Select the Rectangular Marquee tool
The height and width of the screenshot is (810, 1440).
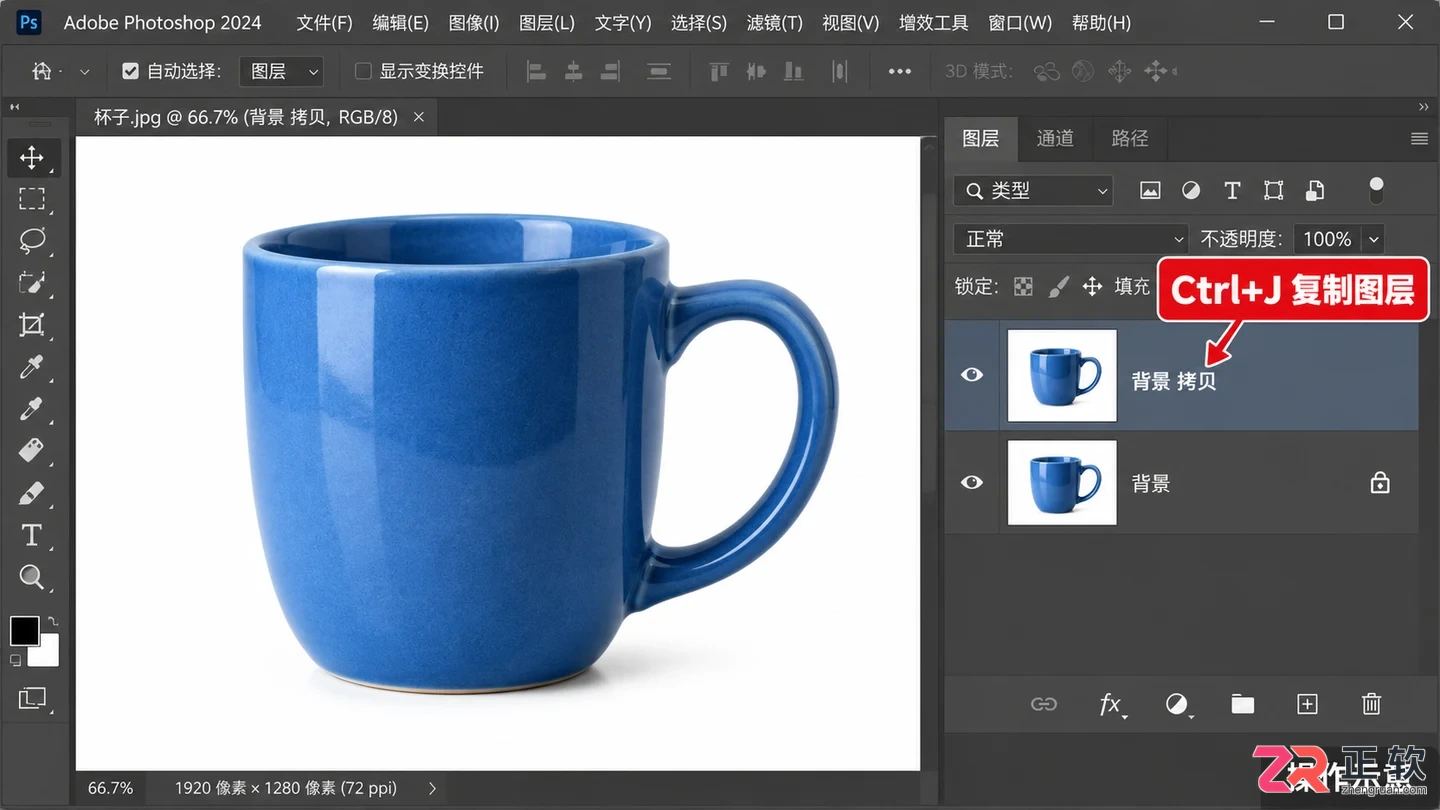pyautogui.click(x=32, y=199)
